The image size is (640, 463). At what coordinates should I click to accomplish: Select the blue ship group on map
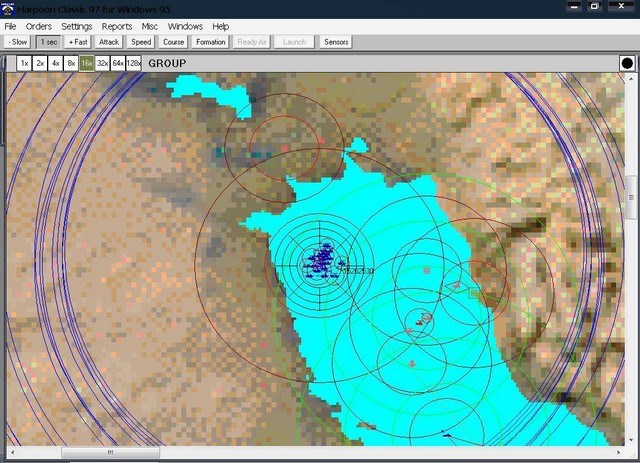point(320,262)
